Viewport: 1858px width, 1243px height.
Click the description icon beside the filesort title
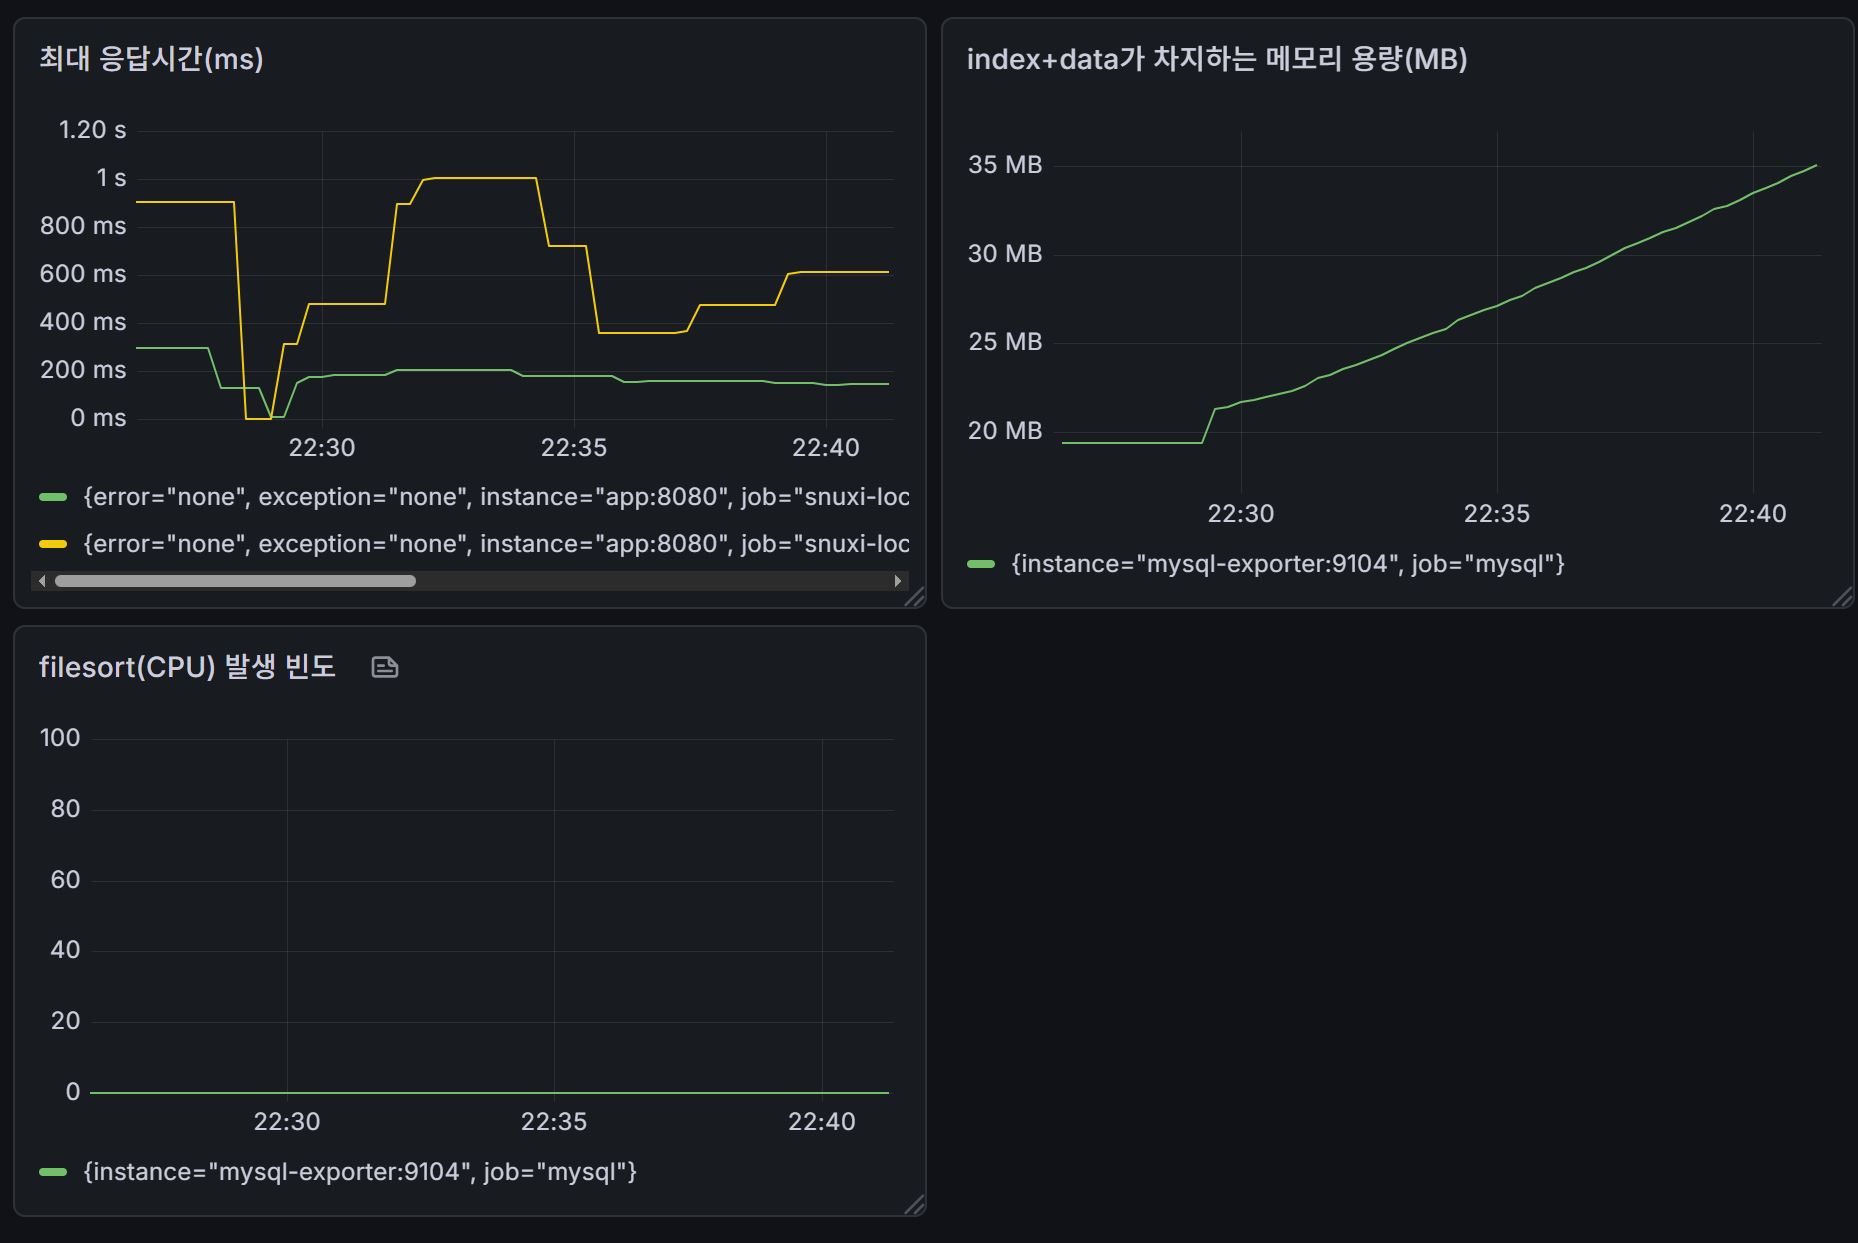384,667
